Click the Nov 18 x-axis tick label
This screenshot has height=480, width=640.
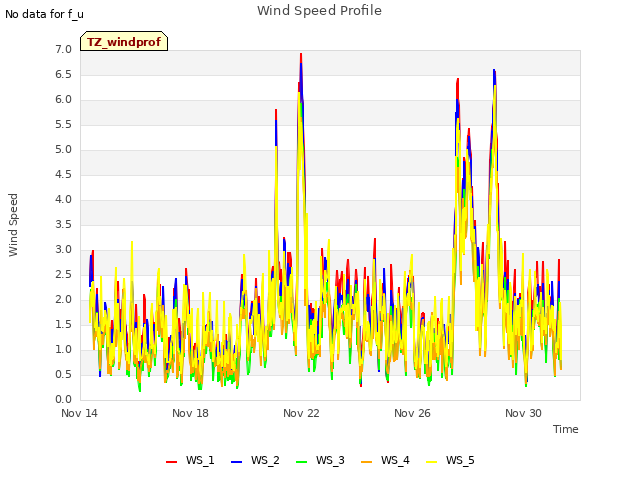tap(190, 413)
